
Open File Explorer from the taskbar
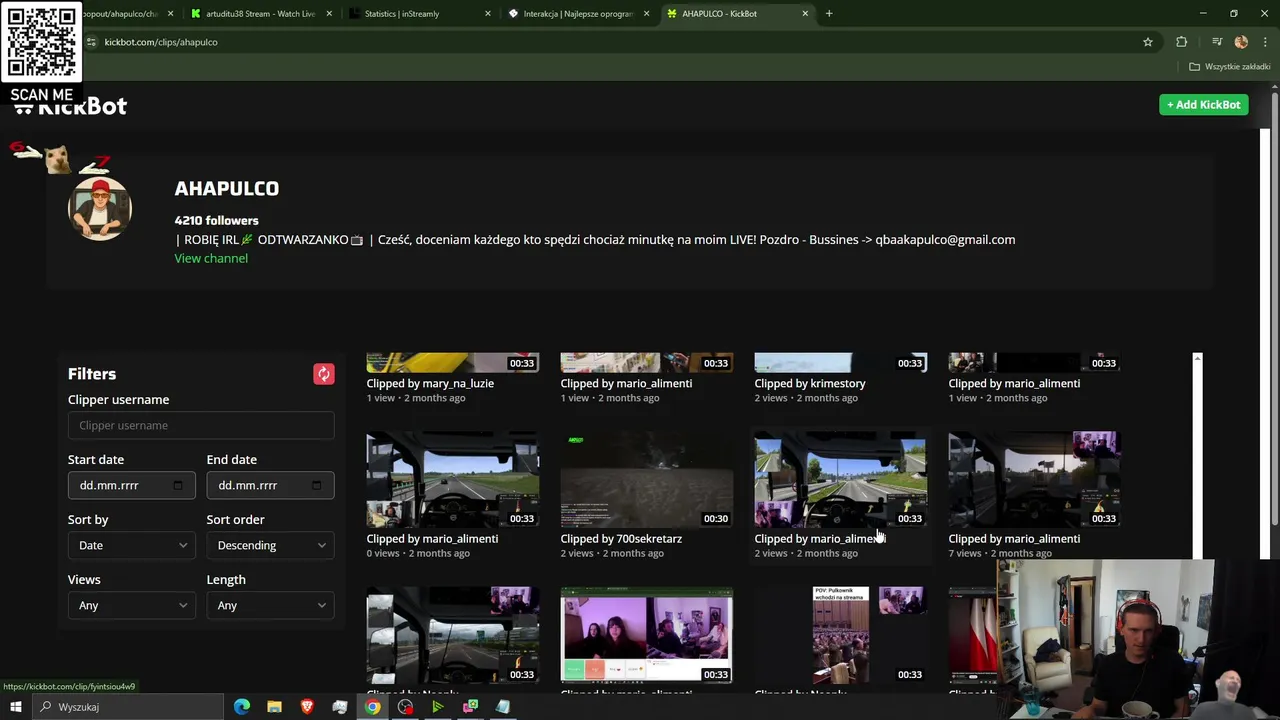(274, 707)
